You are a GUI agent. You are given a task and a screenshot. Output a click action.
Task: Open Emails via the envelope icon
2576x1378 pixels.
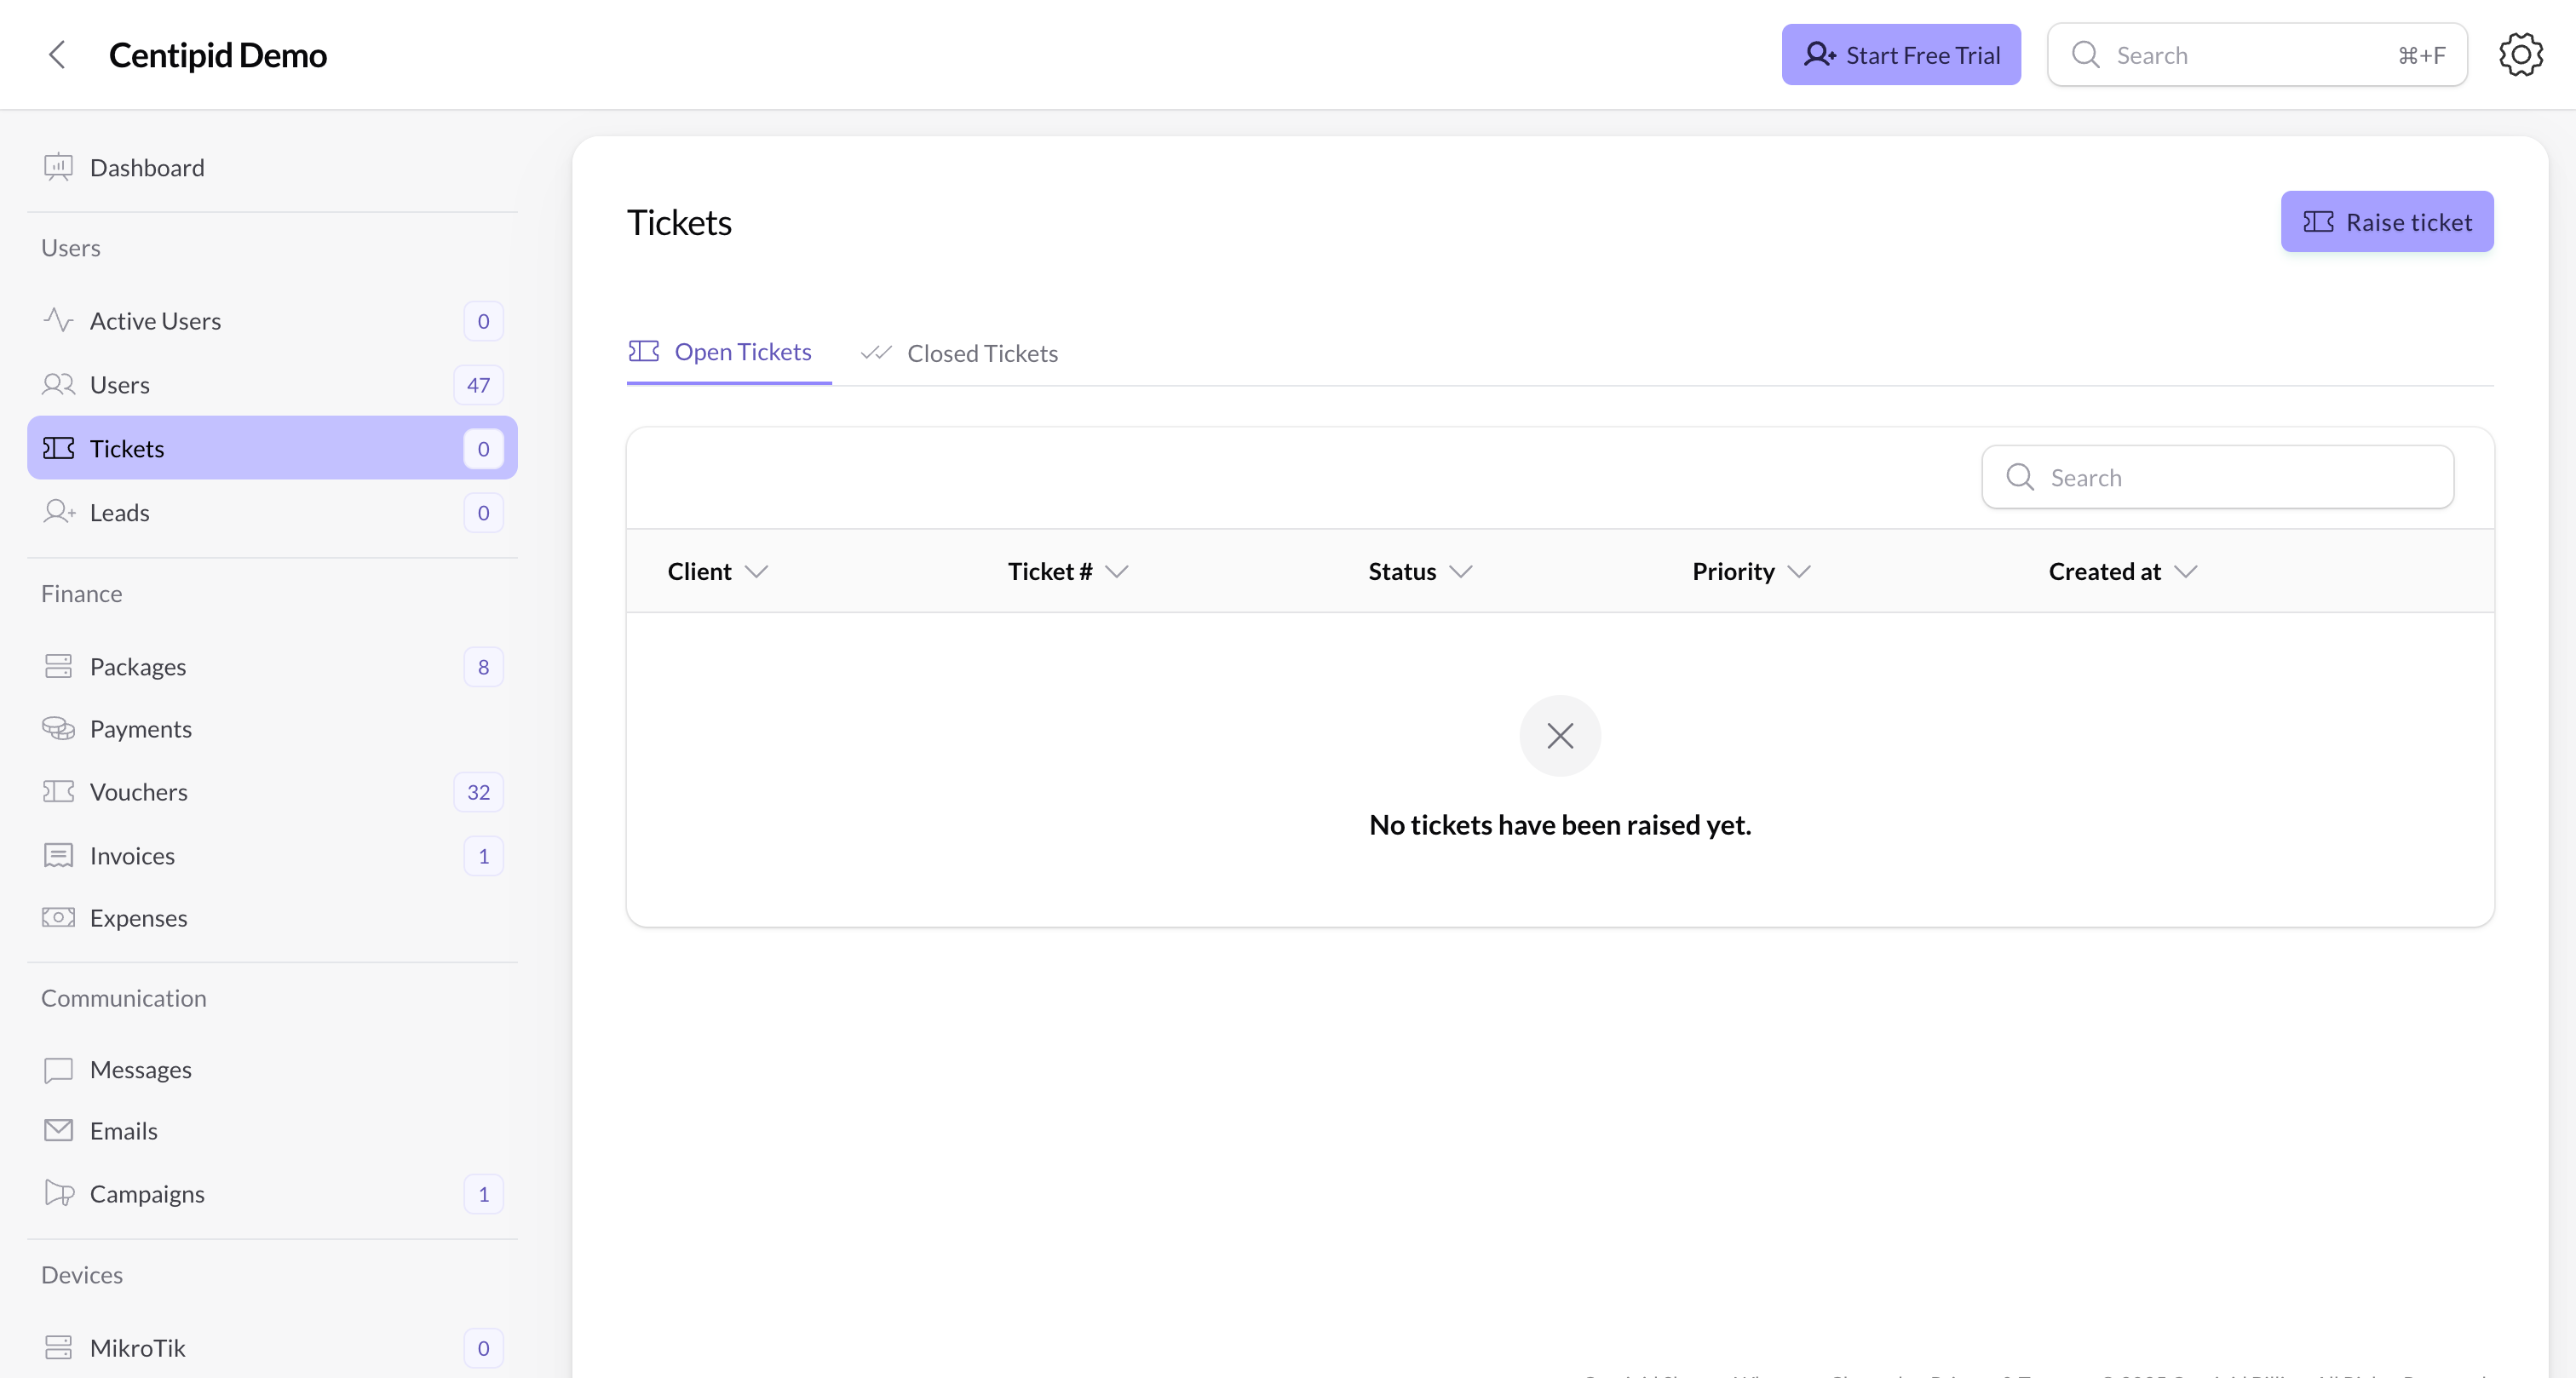click(58, 1130)
